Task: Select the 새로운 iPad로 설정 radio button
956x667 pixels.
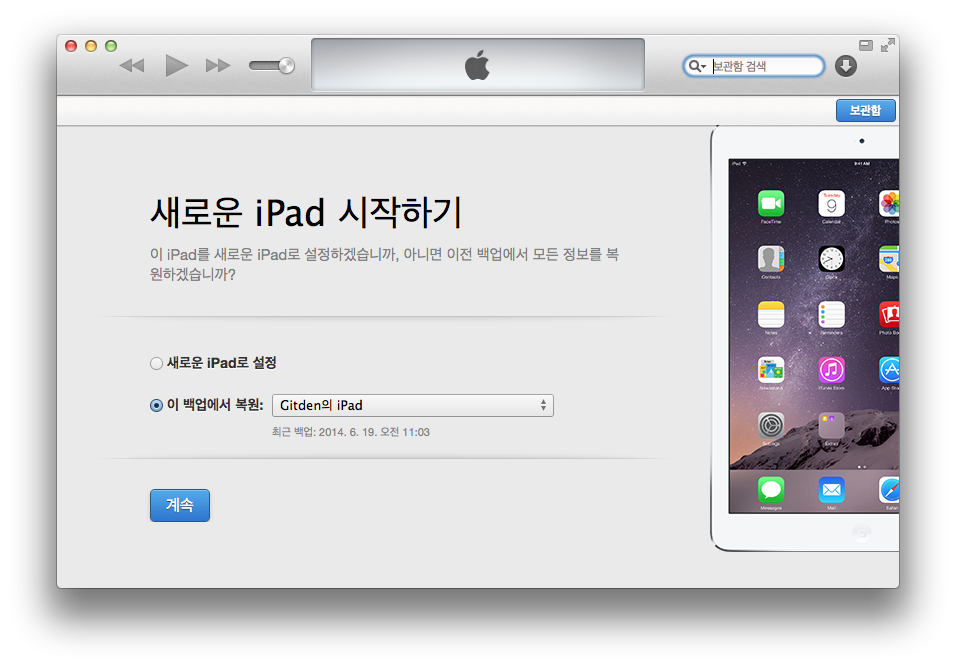Action: pos(156,363)
